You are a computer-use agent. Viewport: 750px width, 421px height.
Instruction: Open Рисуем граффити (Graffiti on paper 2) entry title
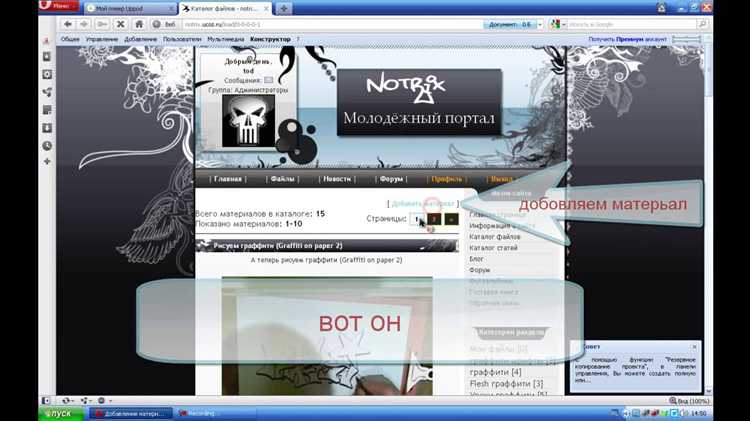pos(277,245)
